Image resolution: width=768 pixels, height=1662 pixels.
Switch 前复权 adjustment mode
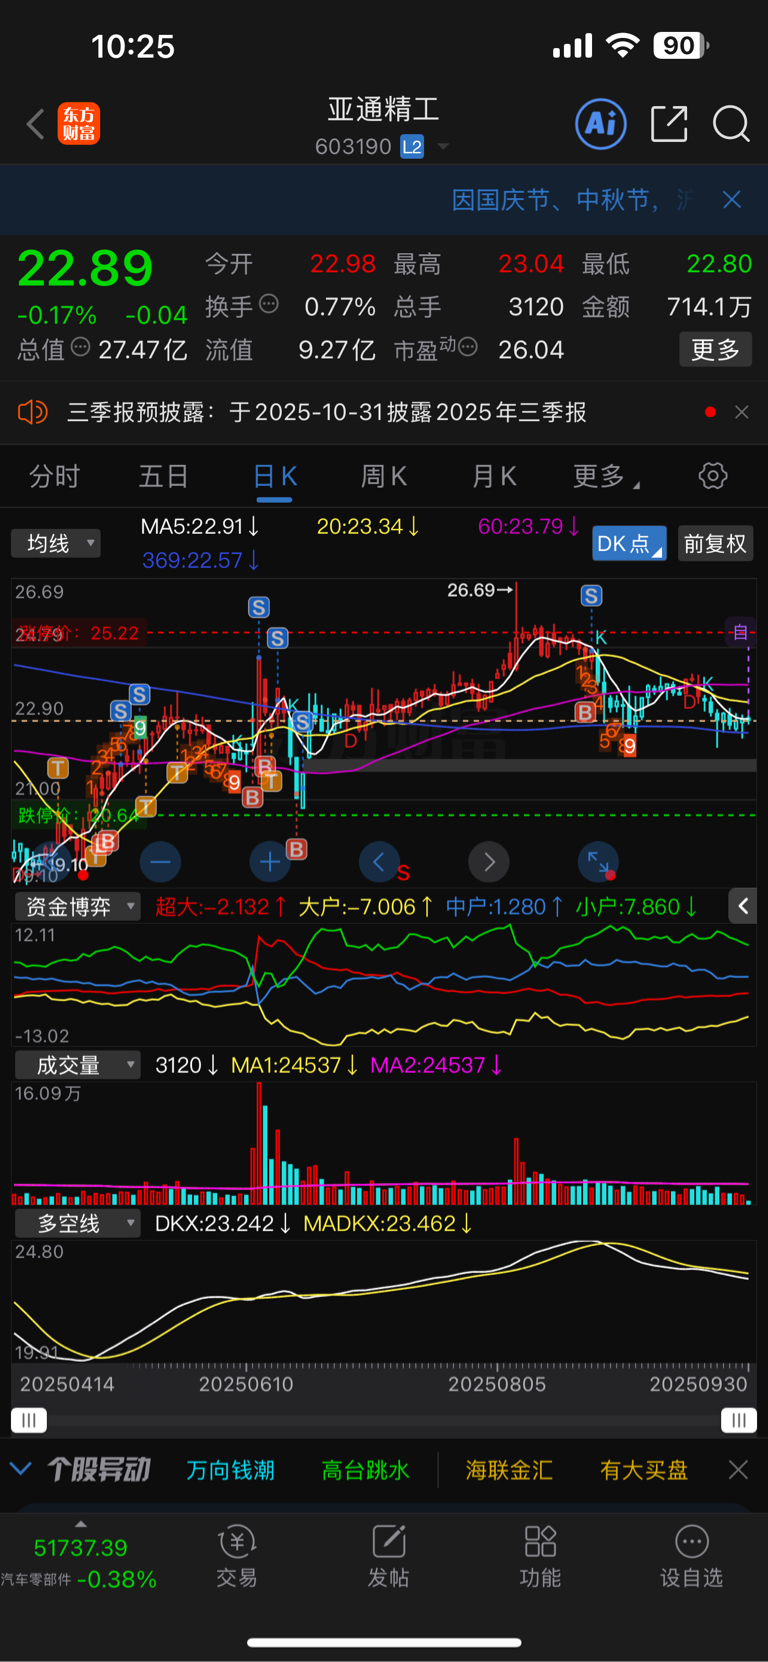tap(715, 543)
